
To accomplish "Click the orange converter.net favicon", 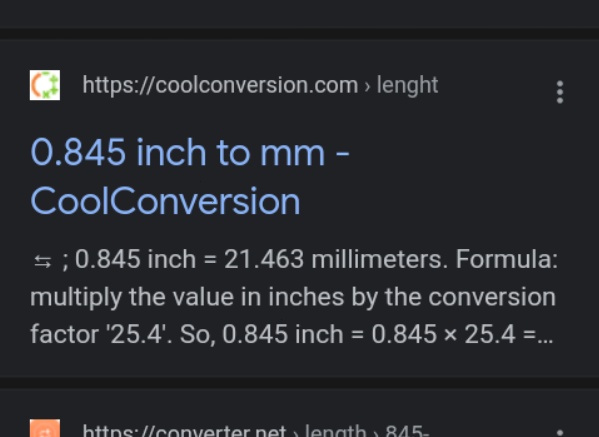I will pyautogui.click(x=45, y=428).
